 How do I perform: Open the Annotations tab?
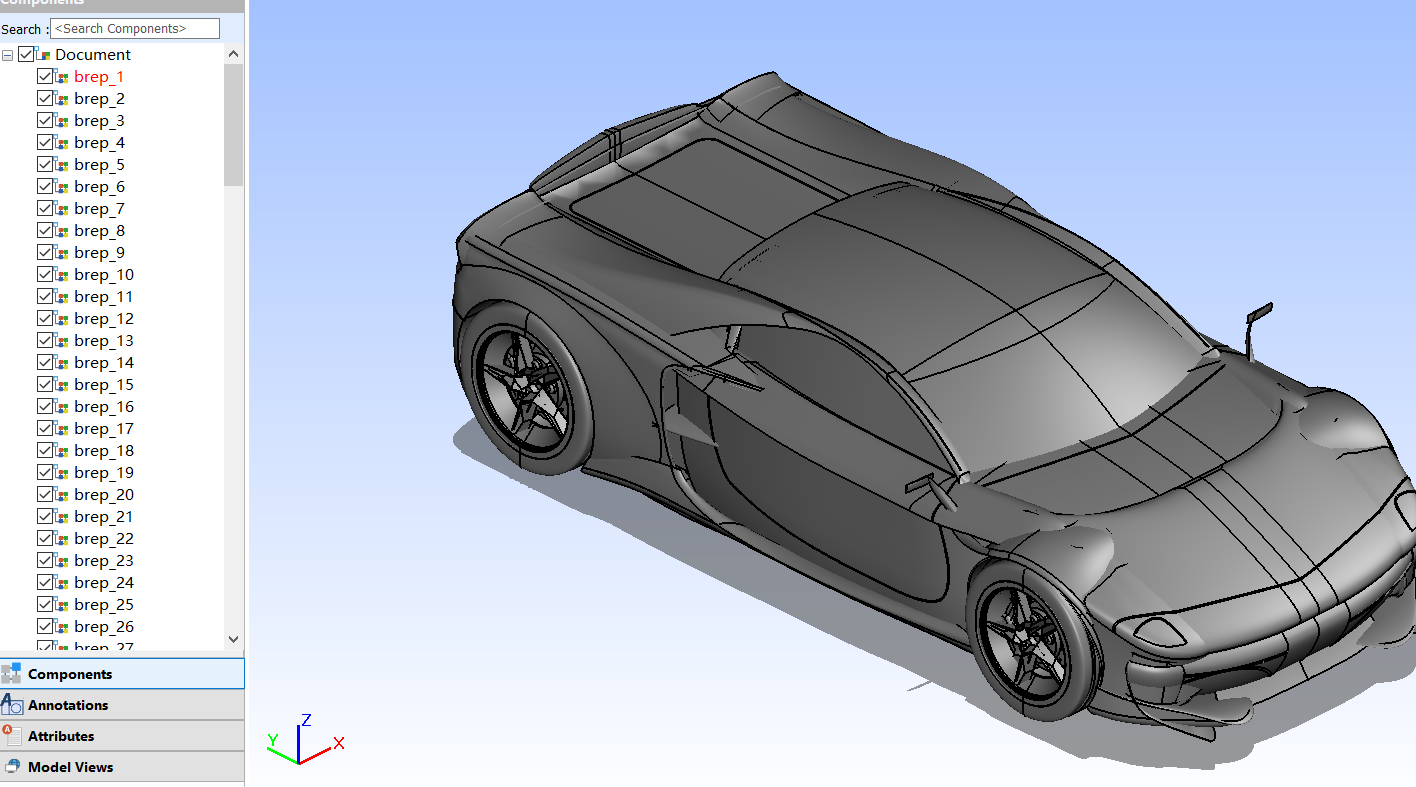pos(122,705)
